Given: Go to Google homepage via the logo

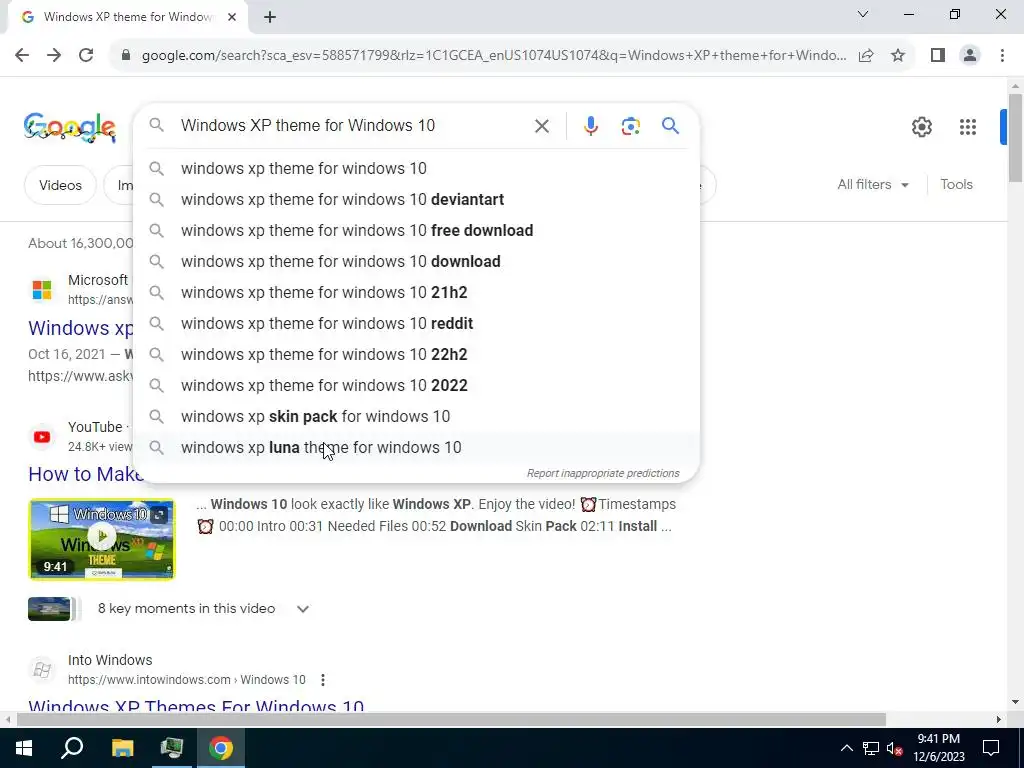Looking at the screenshot, I should (x=70, y=127).
